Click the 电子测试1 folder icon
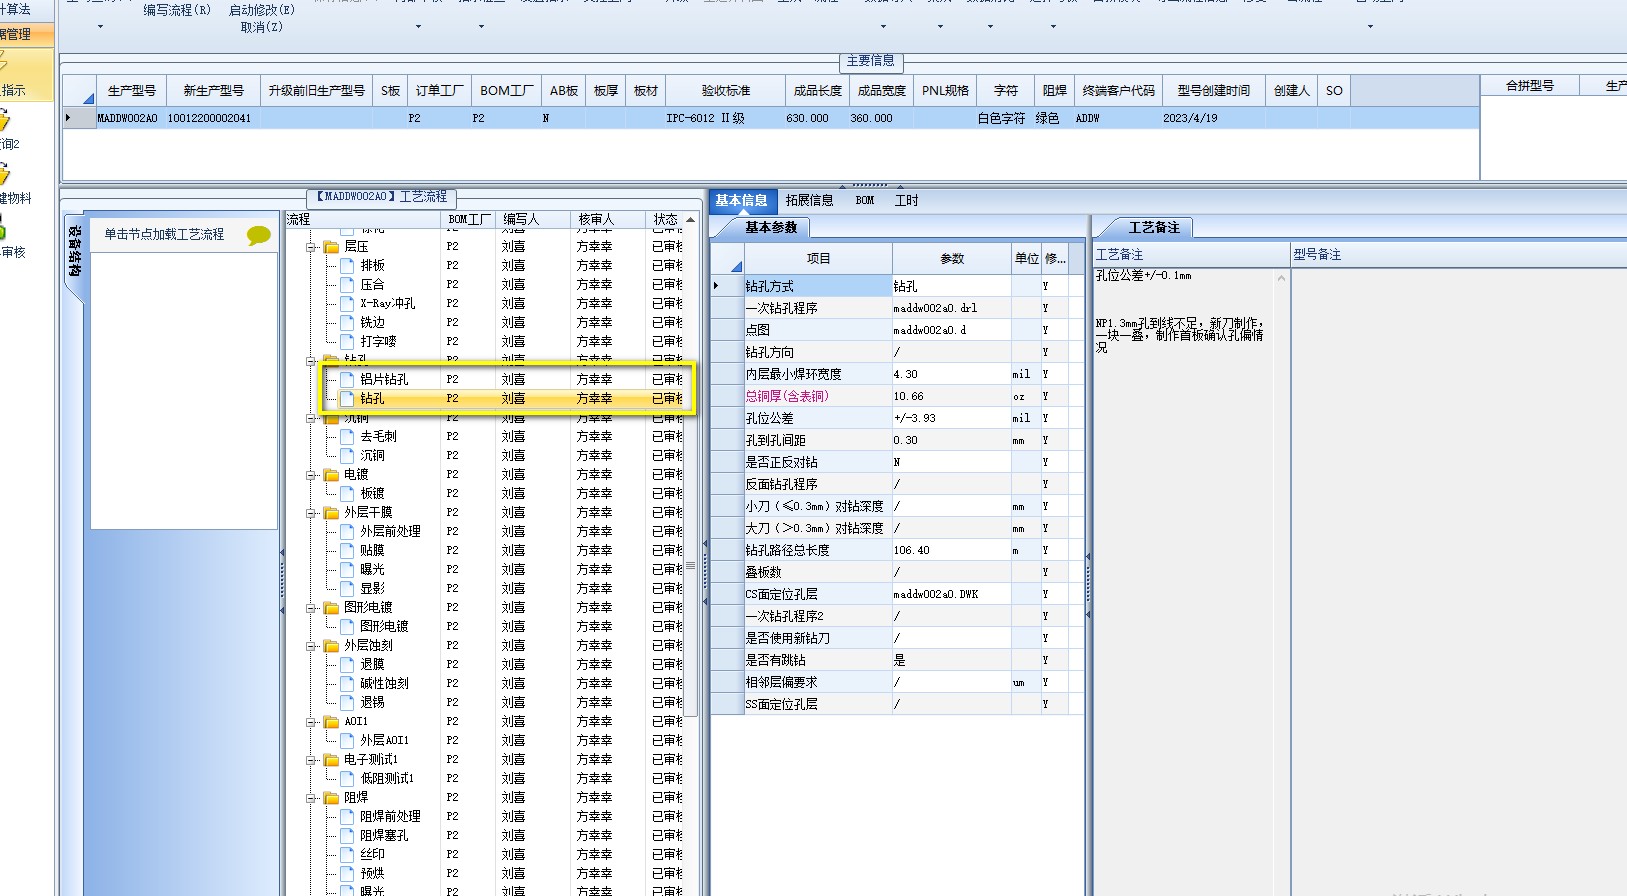 tap(332, 759)
